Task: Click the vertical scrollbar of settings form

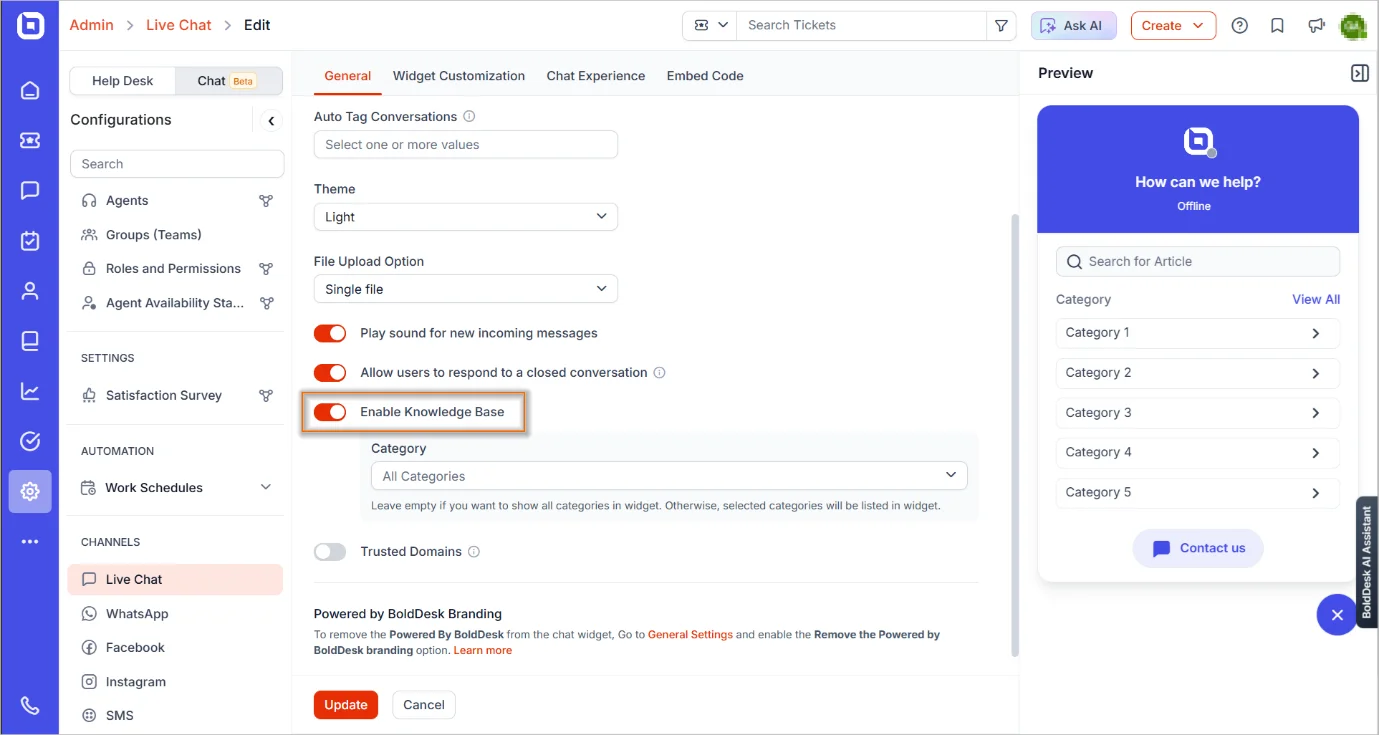Action: [1015, 435]
